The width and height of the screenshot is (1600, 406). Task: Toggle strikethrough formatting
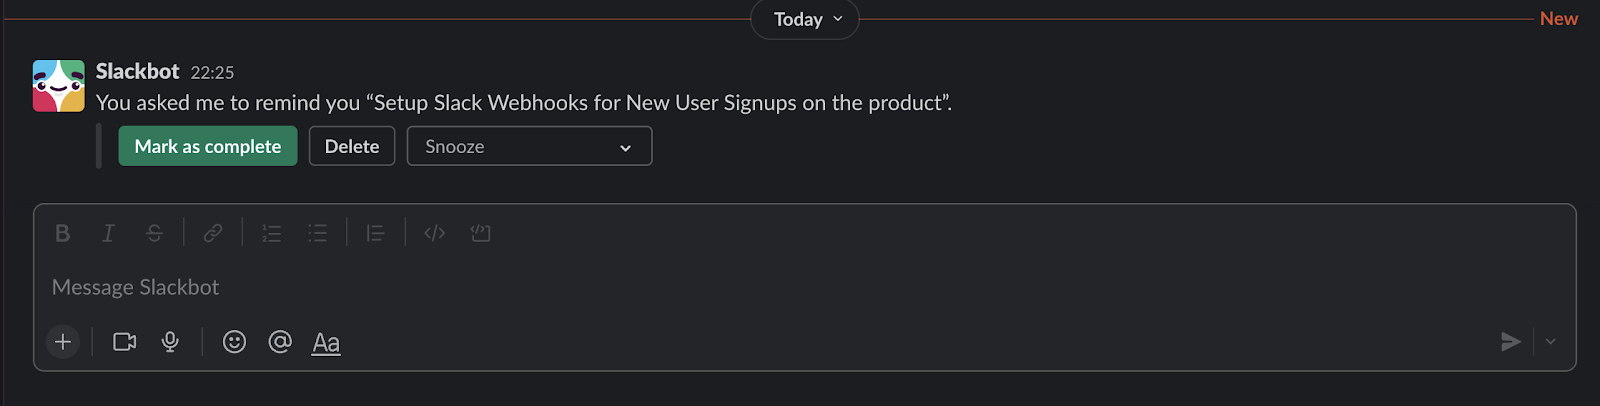[x=154, y=233]
